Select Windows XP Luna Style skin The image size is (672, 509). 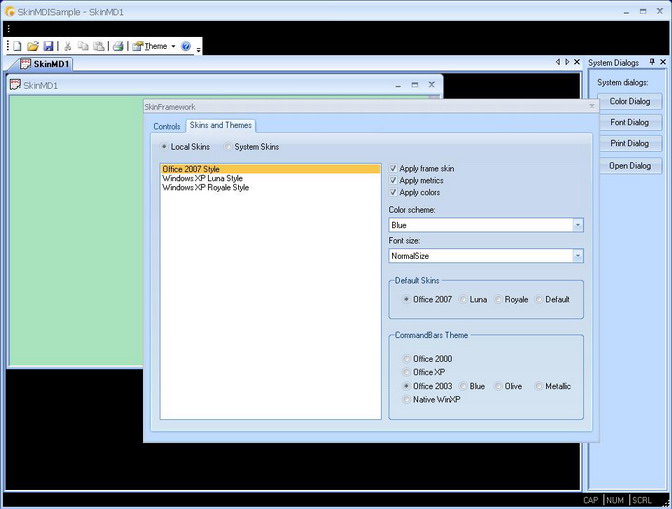tap(202, 178)
